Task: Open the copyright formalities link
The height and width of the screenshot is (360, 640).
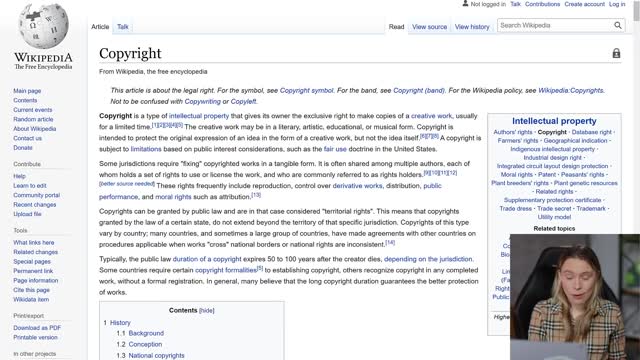Action: coord(226,270)
